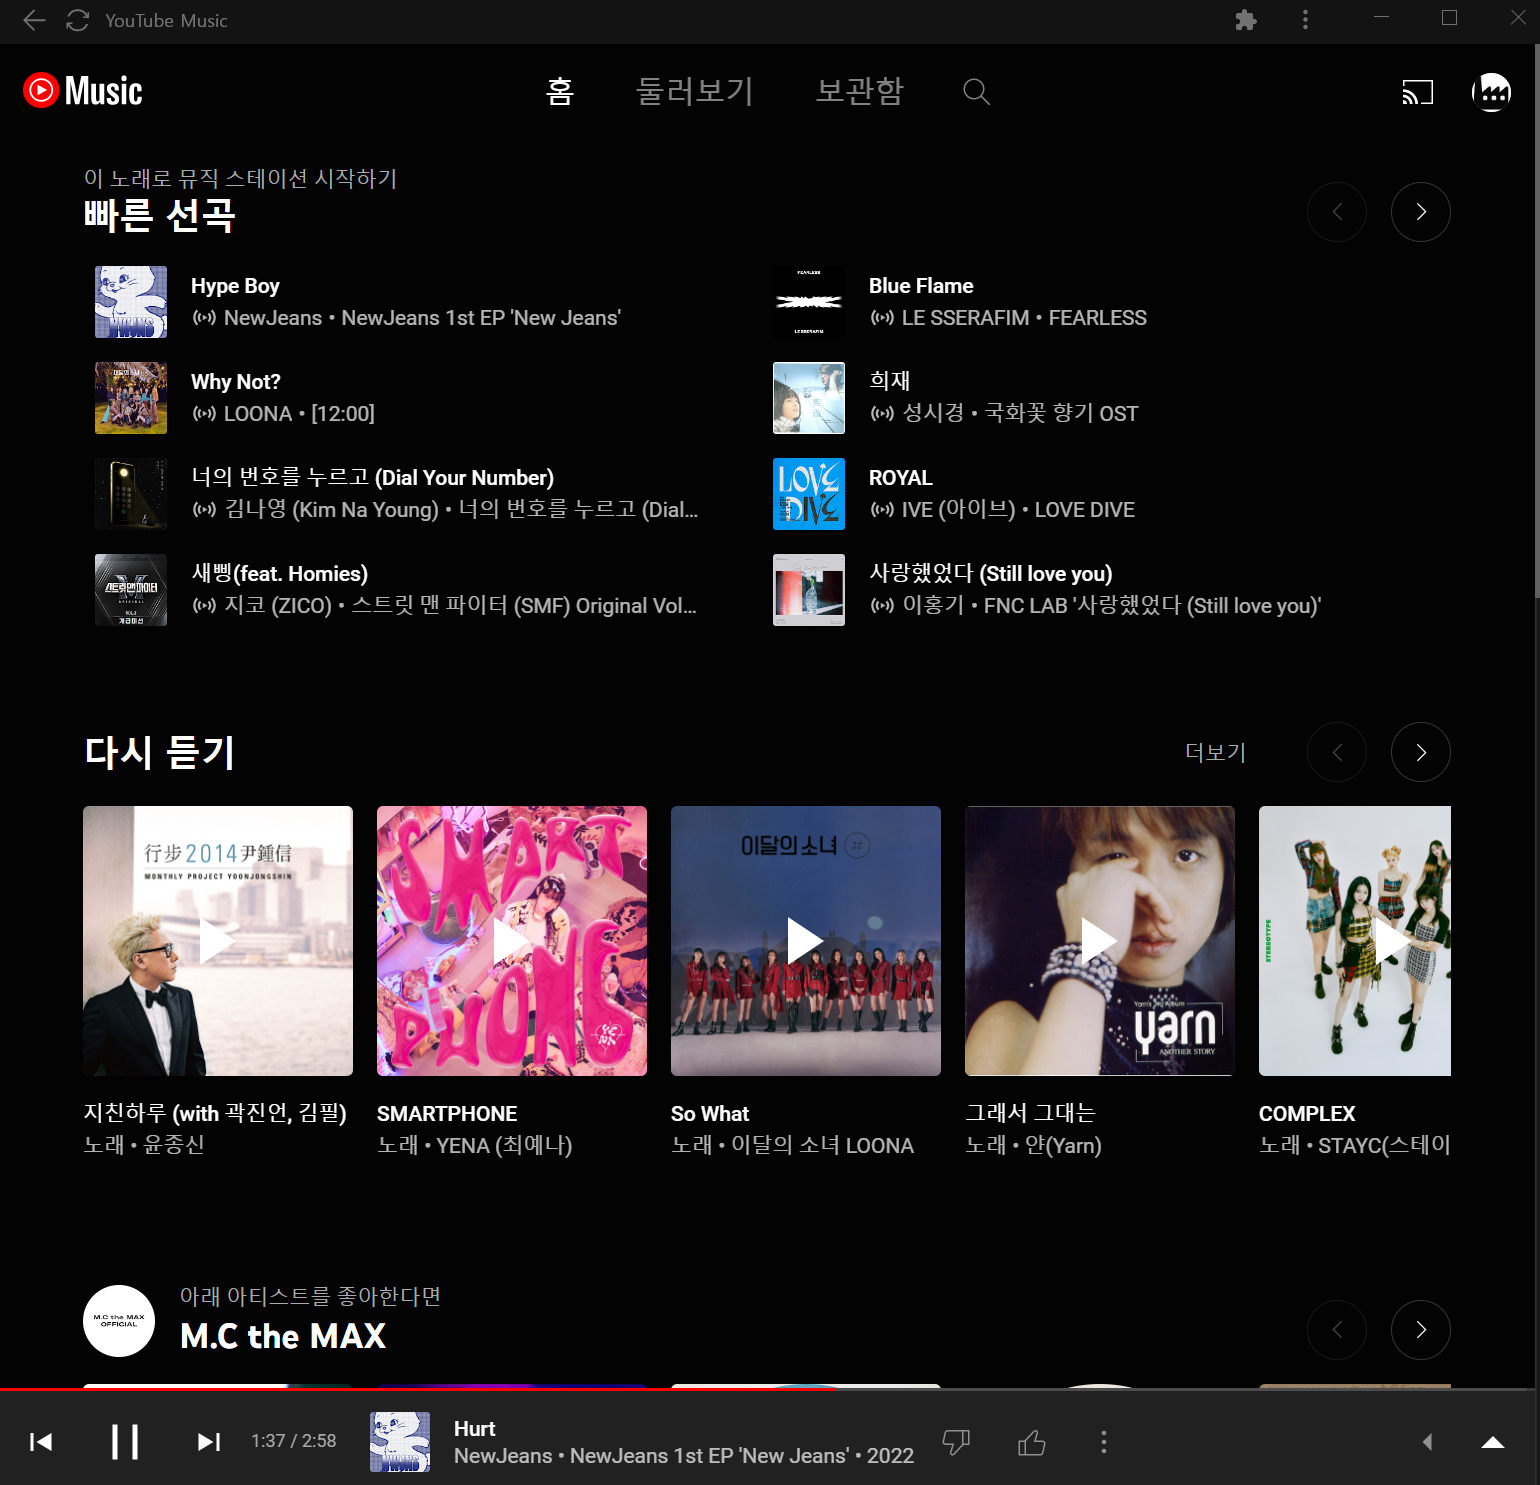This screenshot has height=1485, width=1540.
Task: Play 희재 by 성시경 thumbnail
Action: [809, 398]
